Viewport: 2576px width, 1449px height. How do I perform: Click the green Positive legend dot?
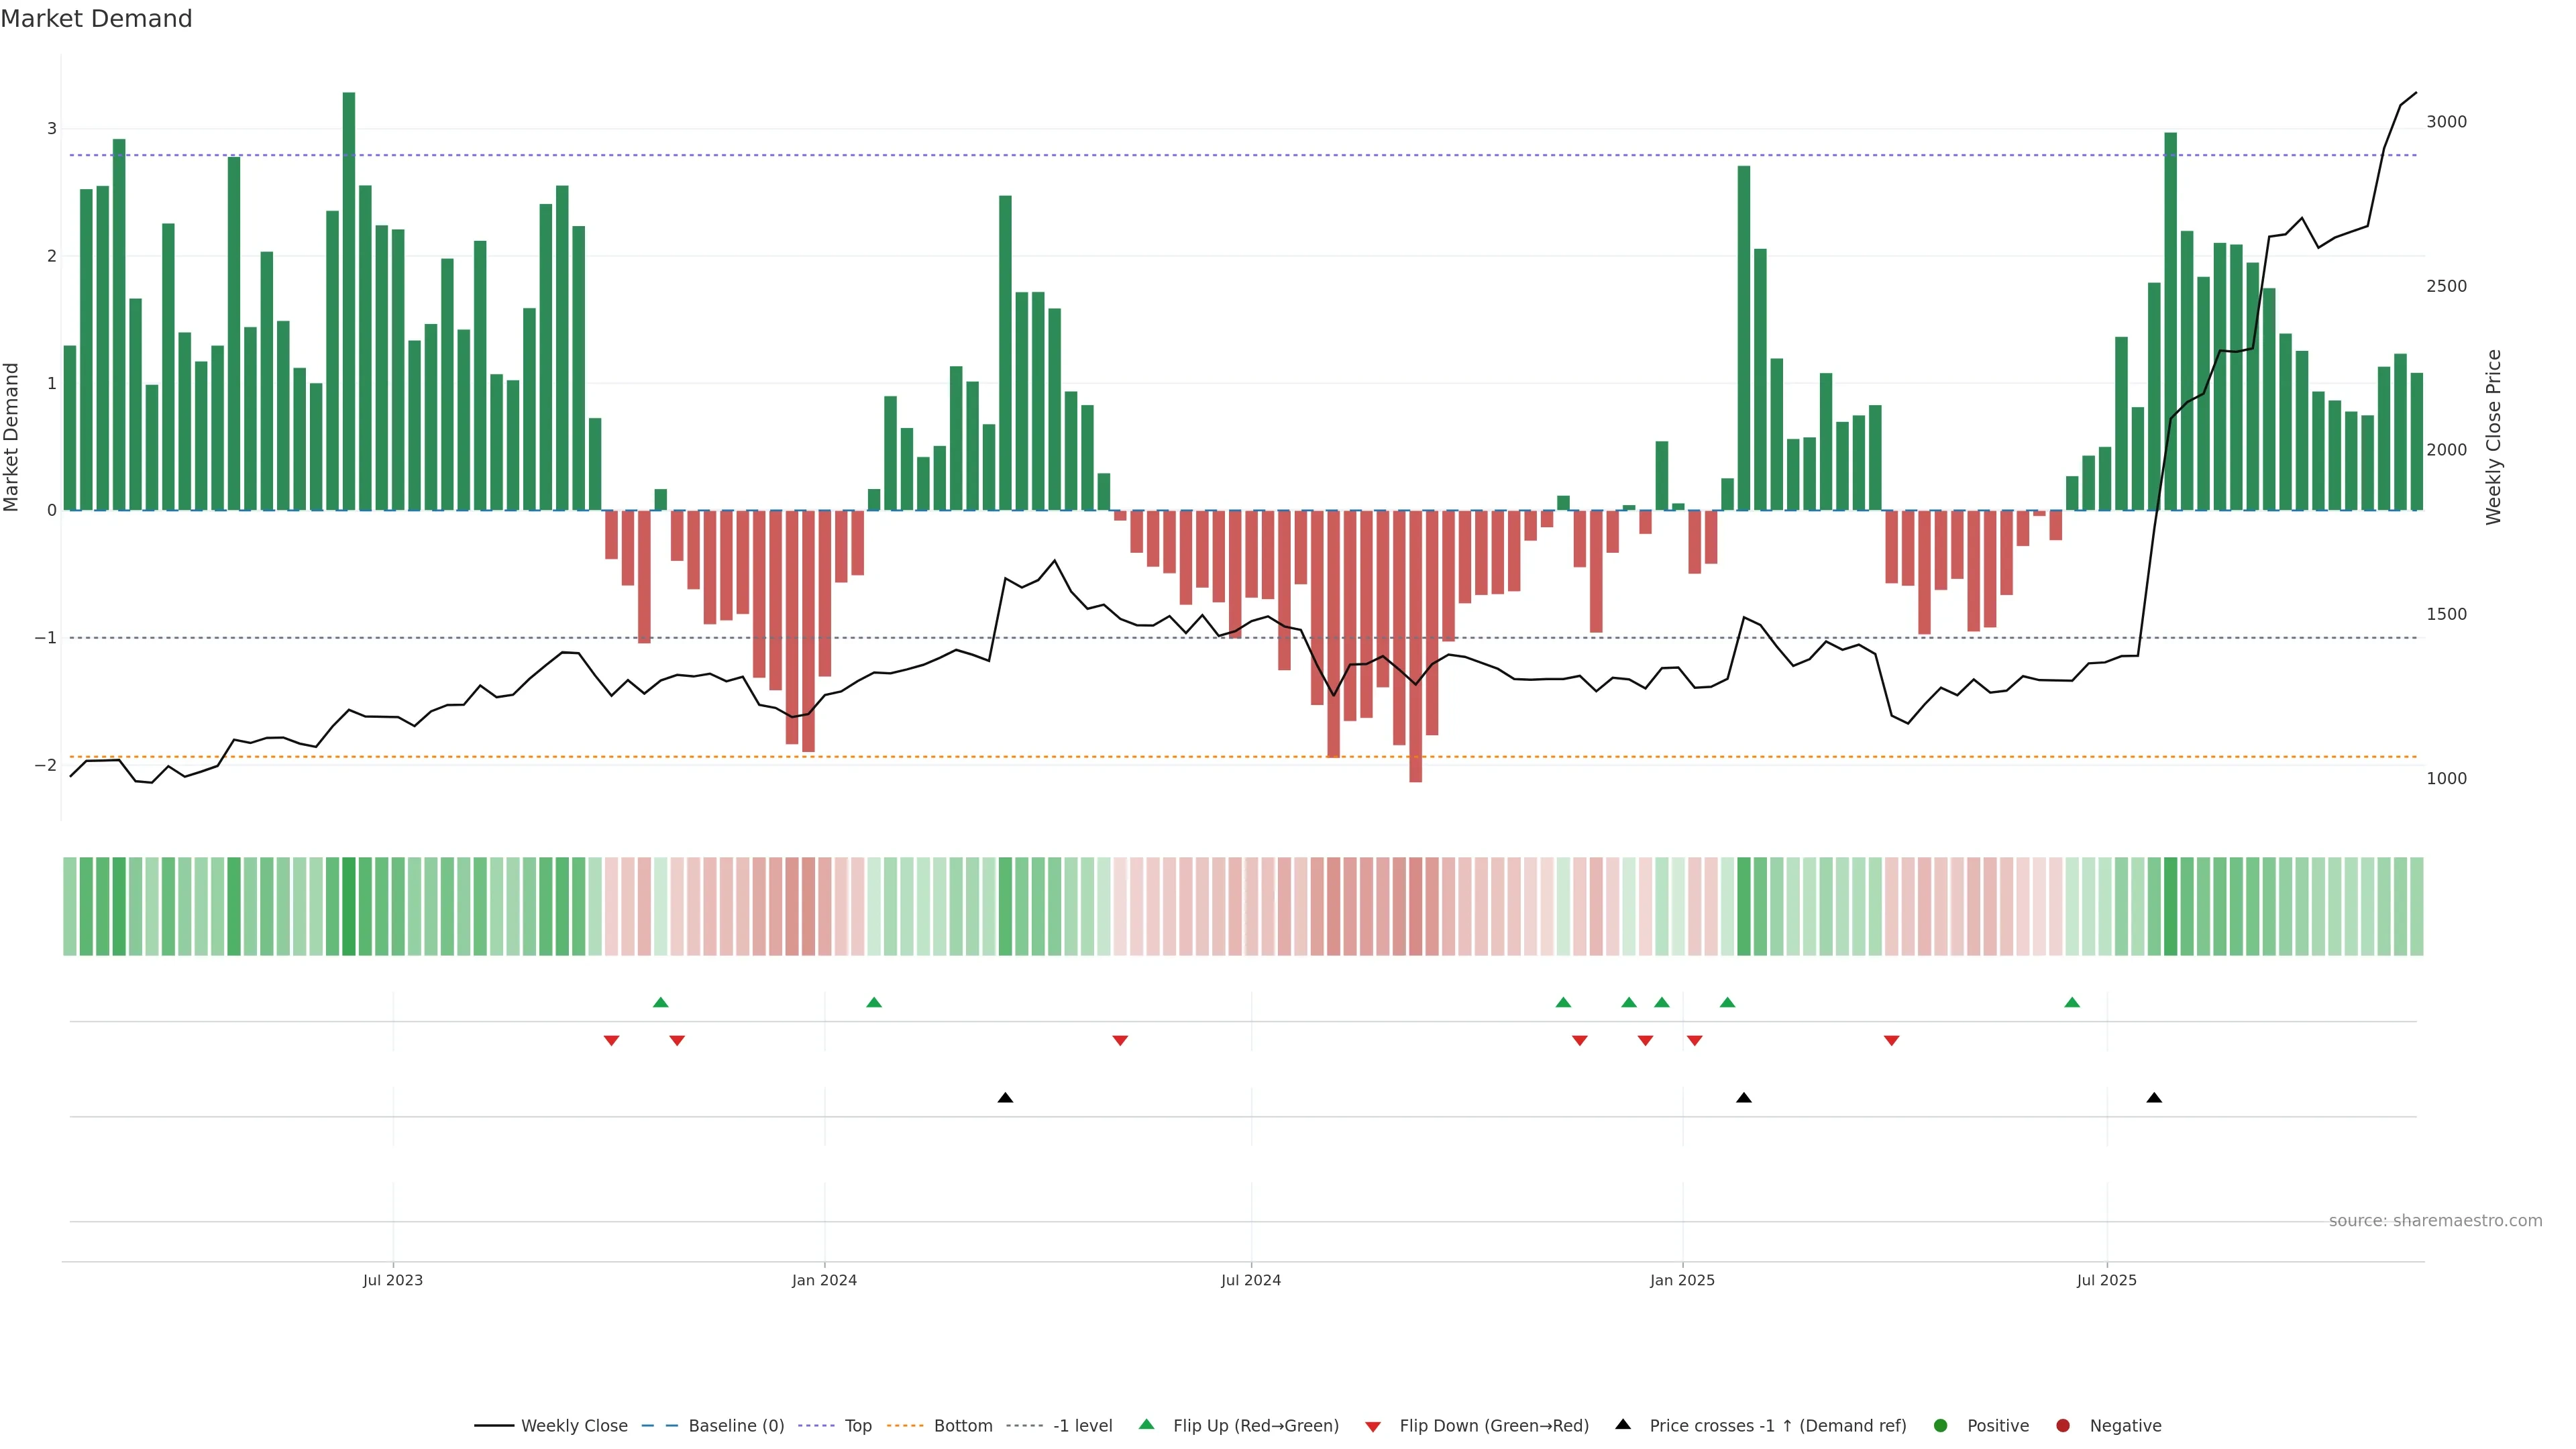pos(1941,1425)
